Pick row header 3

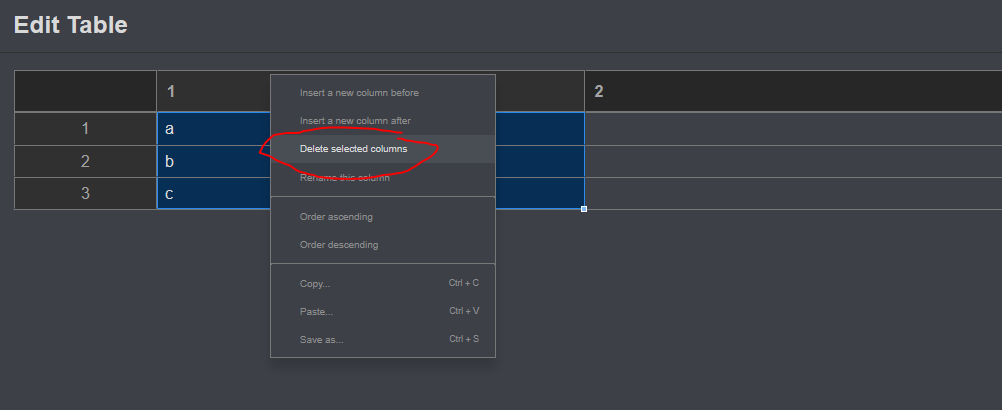[85, 194]
